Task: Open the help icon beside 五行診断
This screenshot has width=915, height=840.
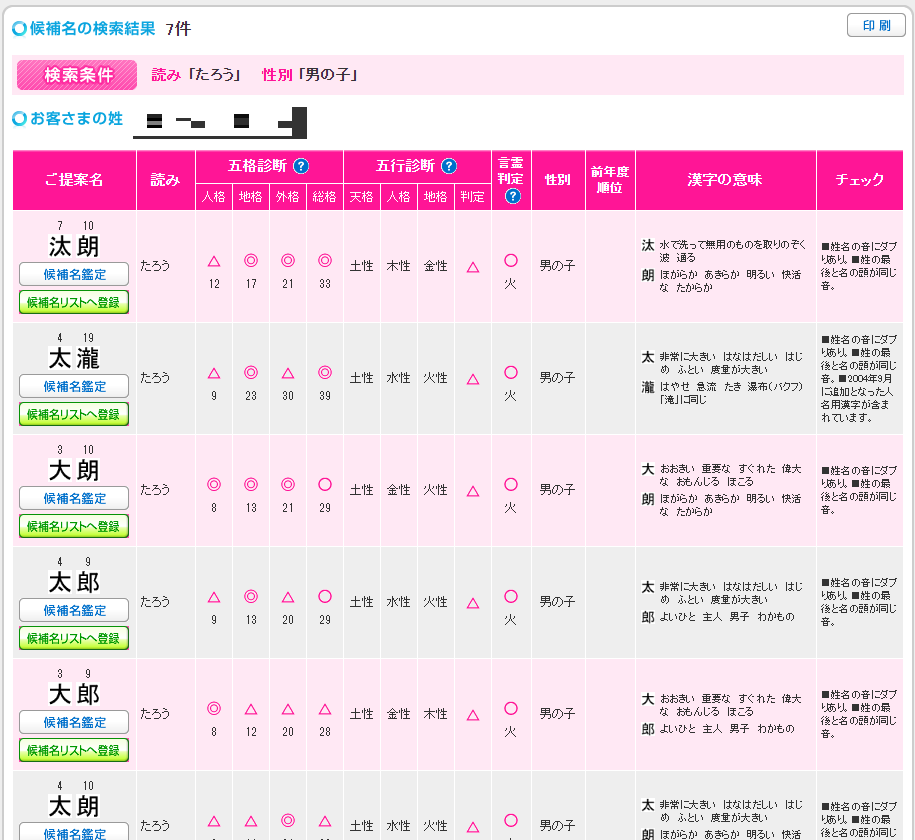Action: pyautogui.click(x=449, y=166)
